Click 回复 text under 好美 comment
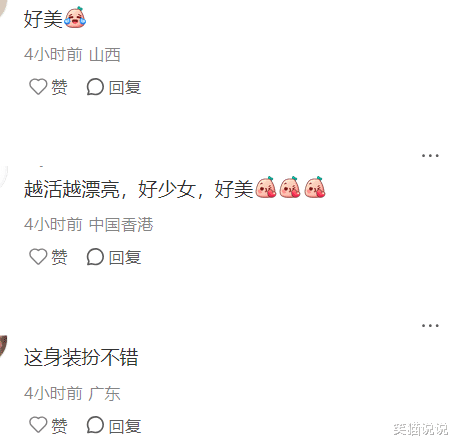The image size is (456, 445). [x=125, y=88]
